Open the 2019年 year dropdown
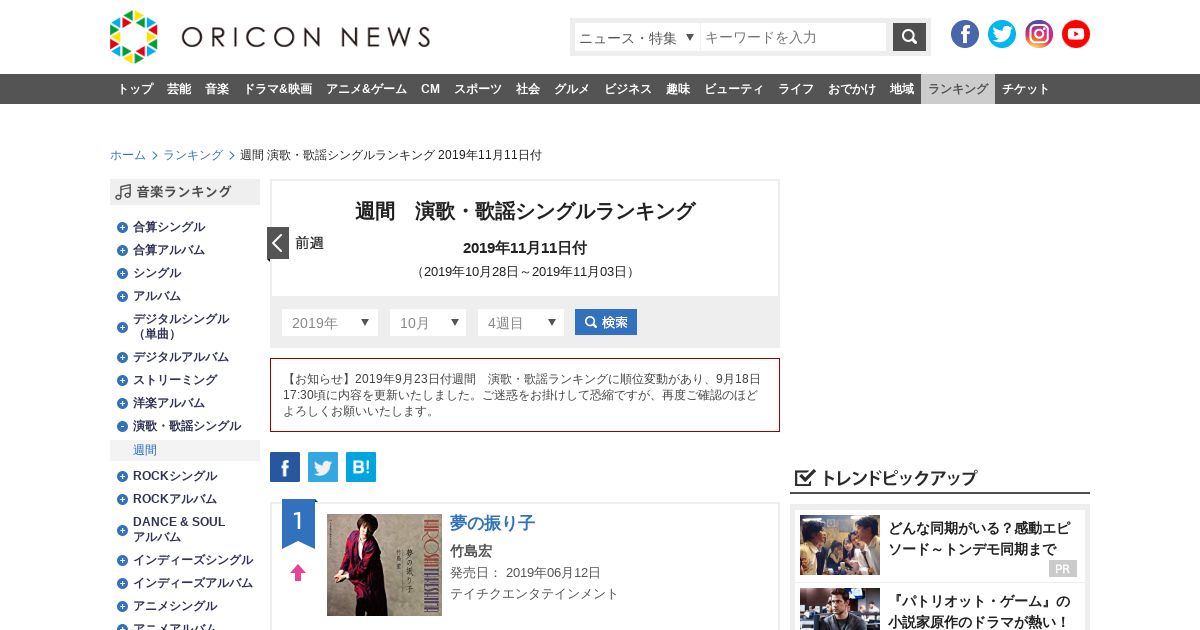1200x630 pixels. [x=330, y=322]
